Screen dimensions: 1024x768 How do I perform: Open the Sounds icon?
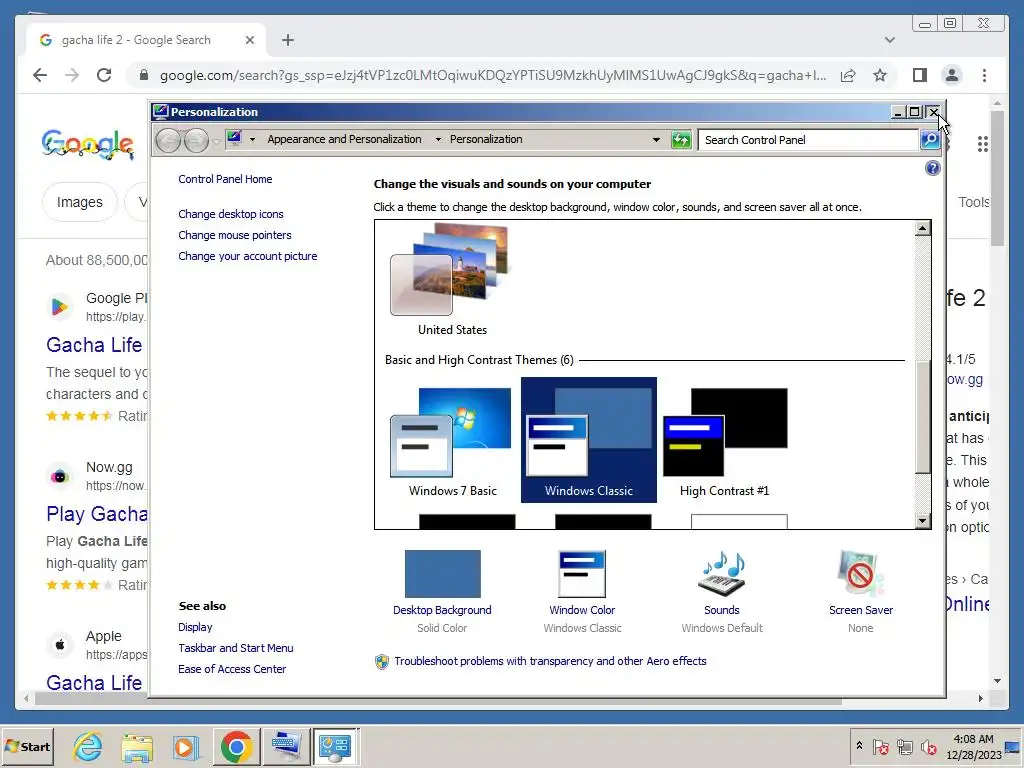point(722,574)
